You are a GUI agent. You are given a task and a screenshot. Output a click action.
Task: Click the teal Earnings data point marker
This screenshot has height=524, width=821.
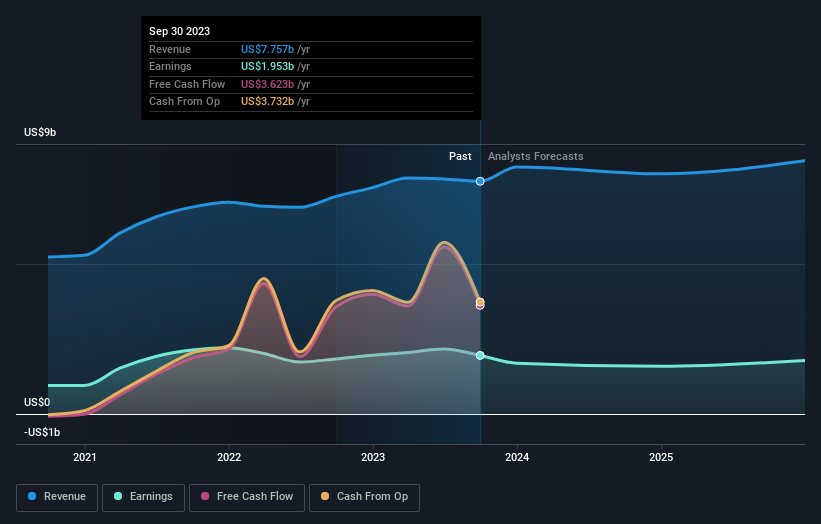pos(480,355)
